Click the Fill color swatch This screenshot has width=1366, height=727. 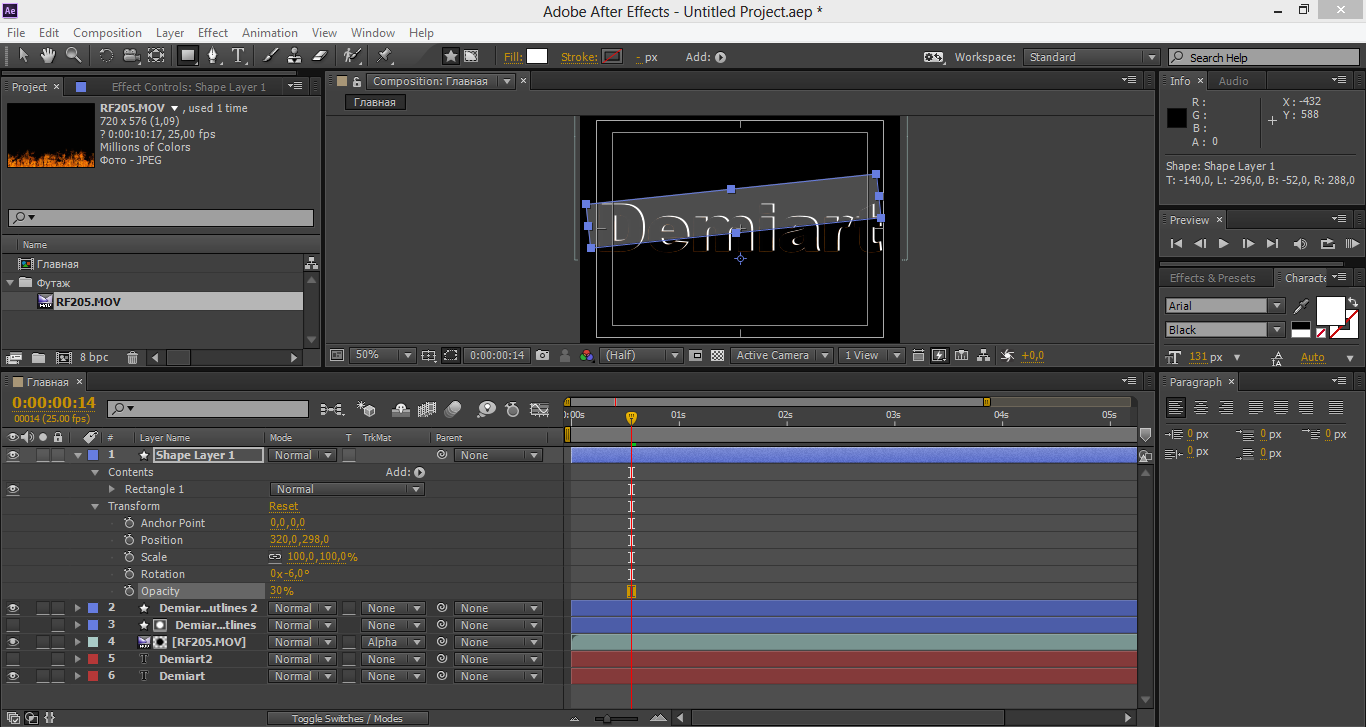(537, 57)
